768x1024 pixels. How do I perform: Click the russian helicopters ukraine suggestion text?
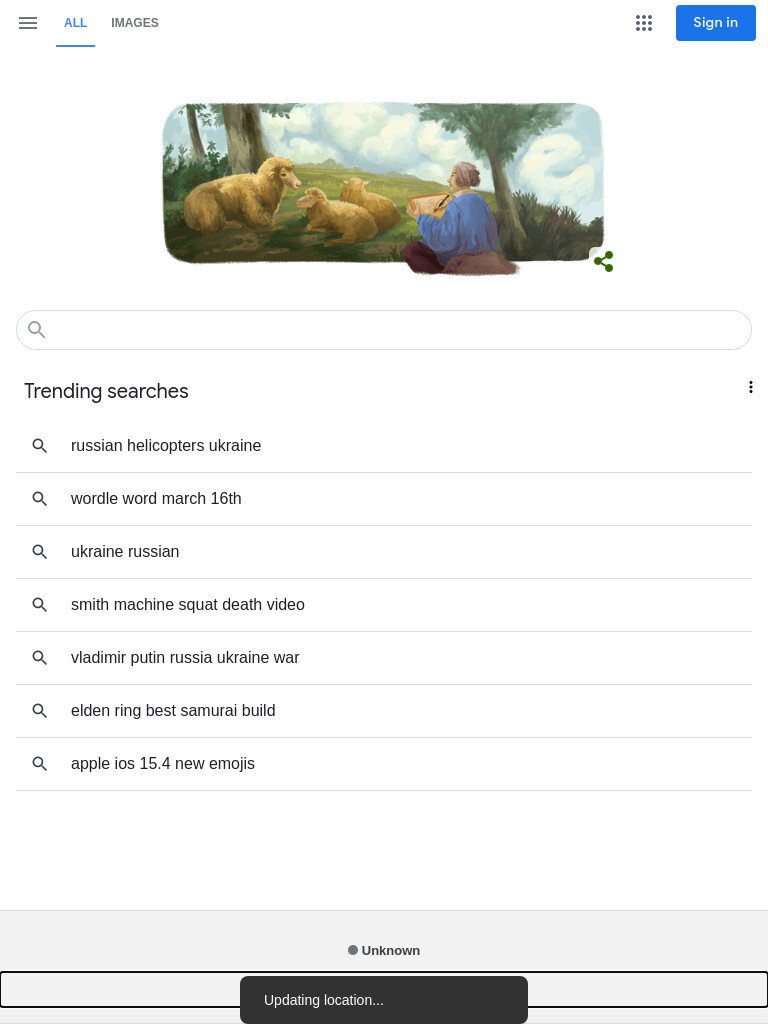coord(166,445)
